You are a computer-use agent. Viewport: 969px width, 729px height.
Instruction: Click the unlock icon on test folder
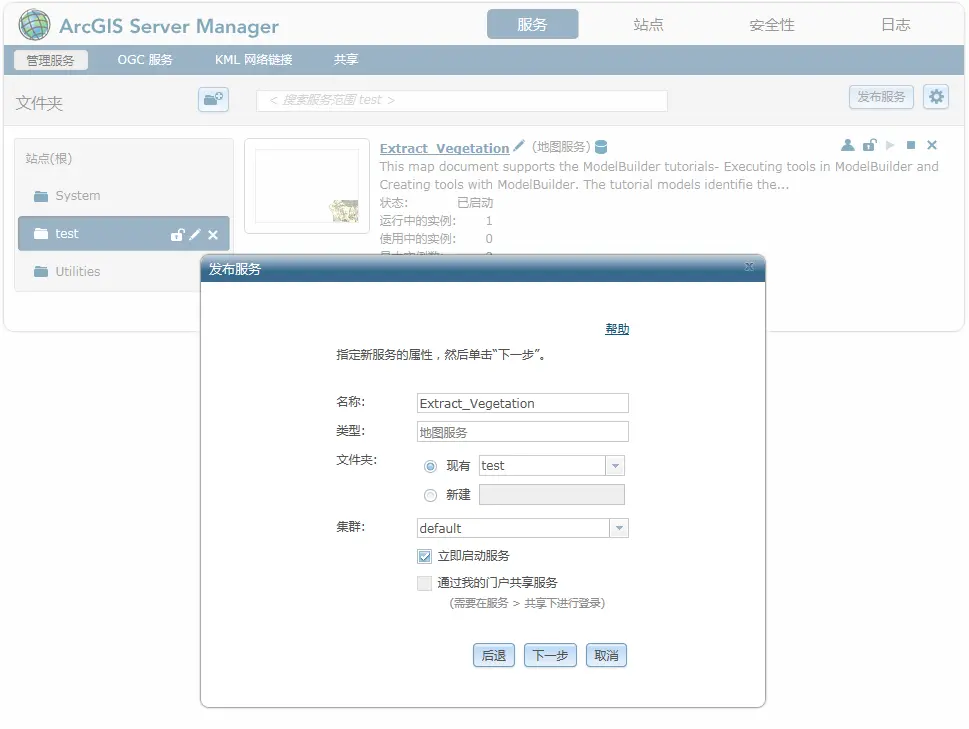pos(177,235)
